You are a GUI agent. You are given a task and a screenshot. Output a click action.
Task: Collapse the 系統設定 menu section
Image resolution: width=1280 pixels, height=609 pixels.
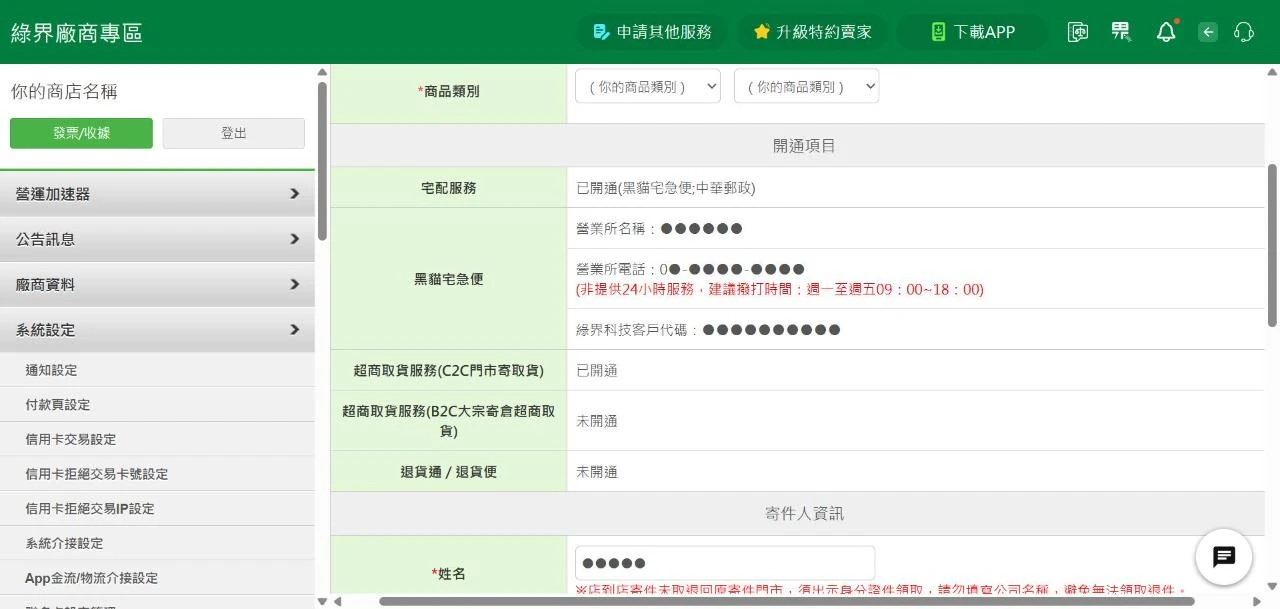point(157,329)
